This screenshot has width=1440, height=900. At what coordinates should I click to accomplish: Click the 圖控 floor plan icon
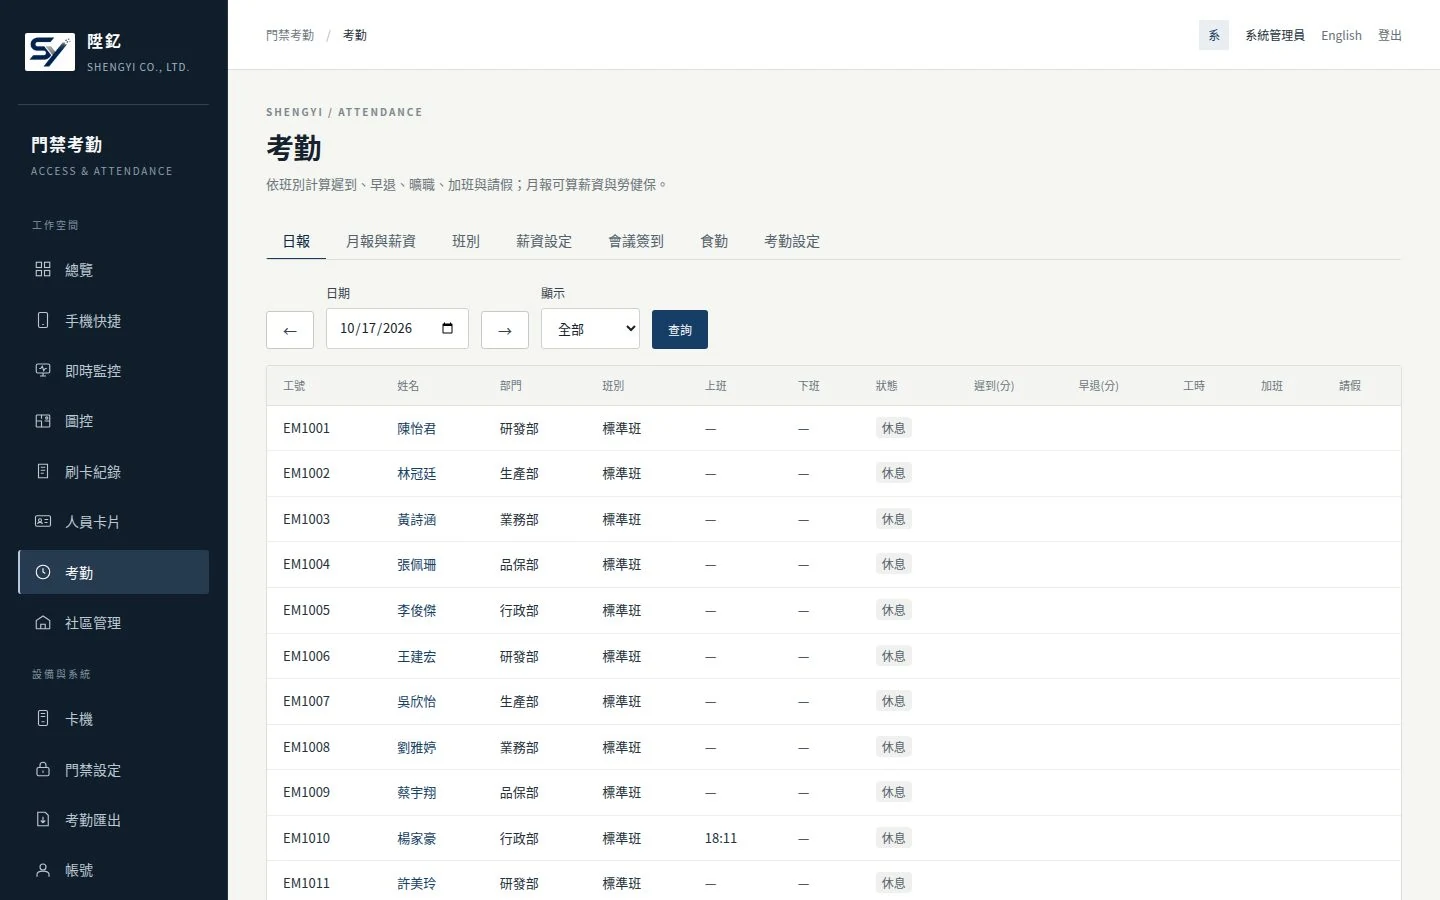point(43,421)
